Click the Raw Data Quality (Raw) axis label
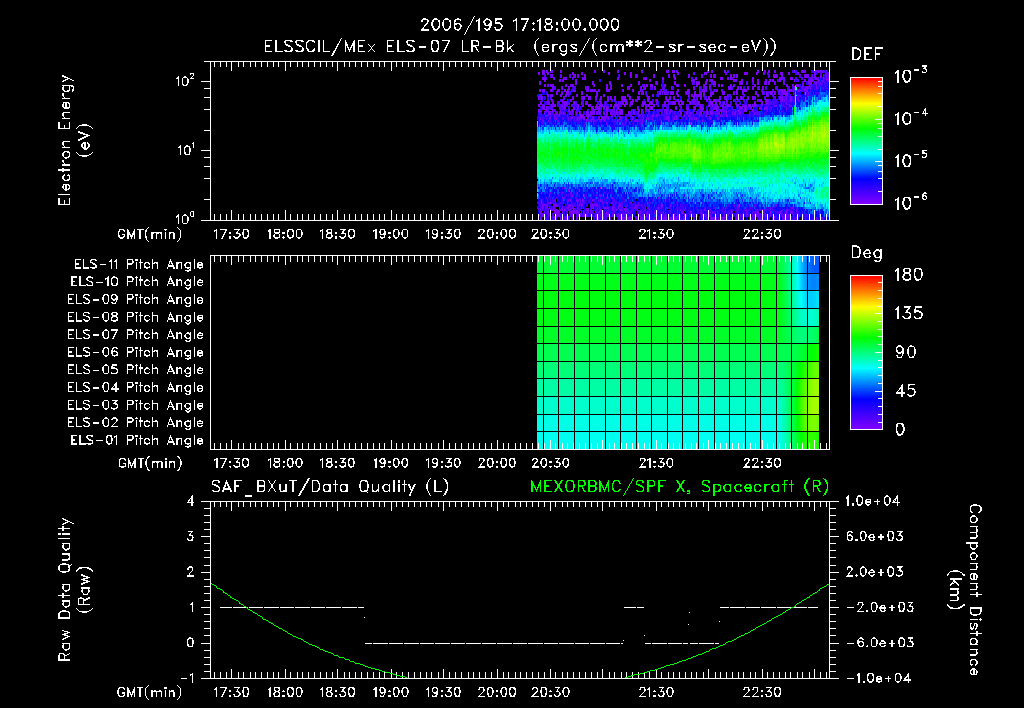Image resolution: width=1024 pixels, height=708 pixels. coord(74,590)
